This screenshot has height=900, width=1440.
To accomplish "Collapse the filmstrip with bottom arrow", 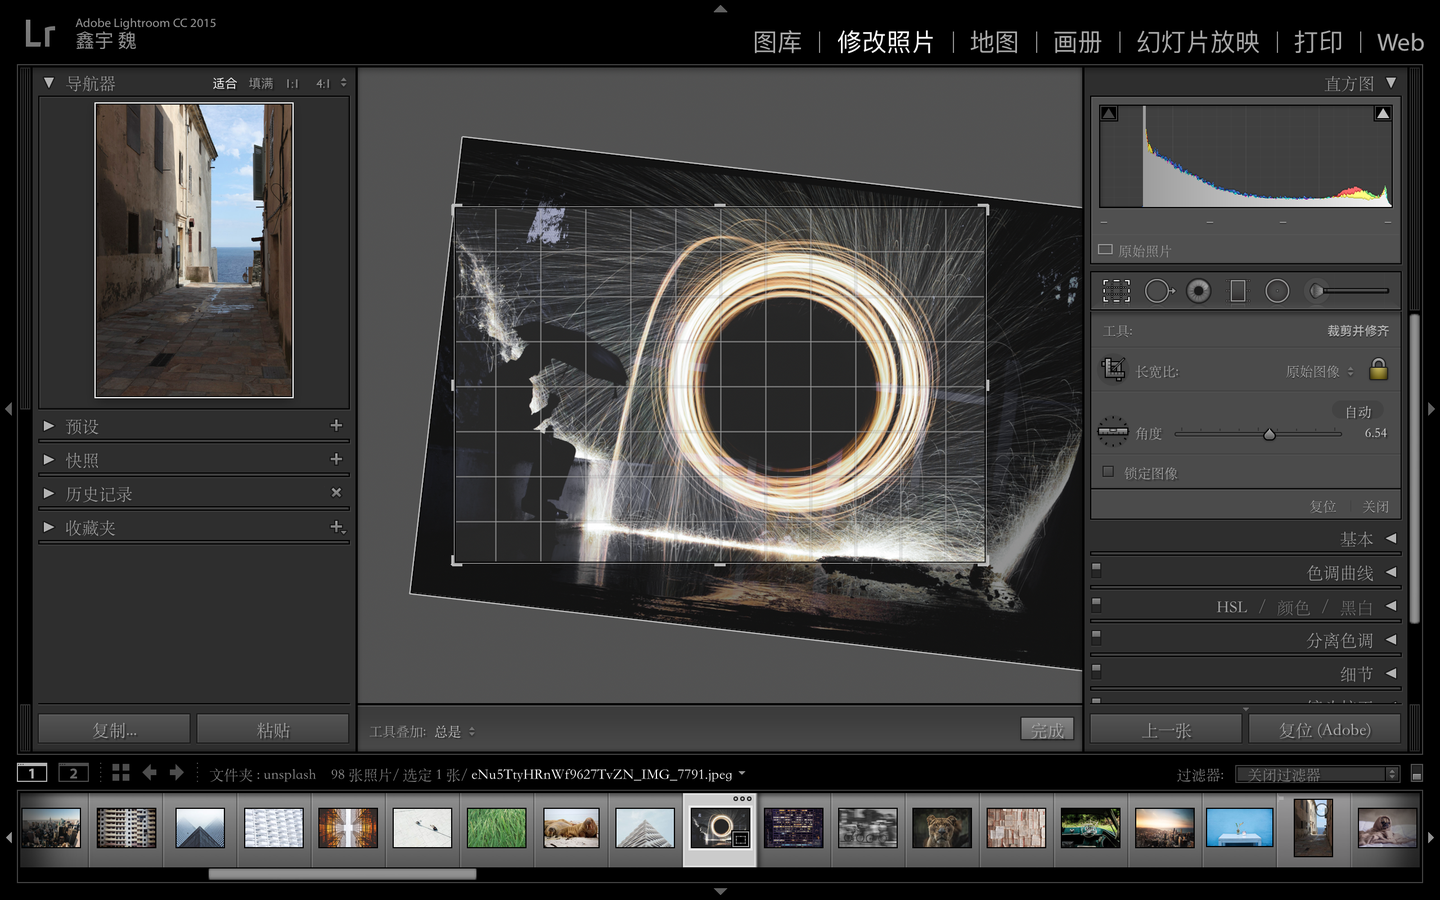I will [x=720, y=891].
